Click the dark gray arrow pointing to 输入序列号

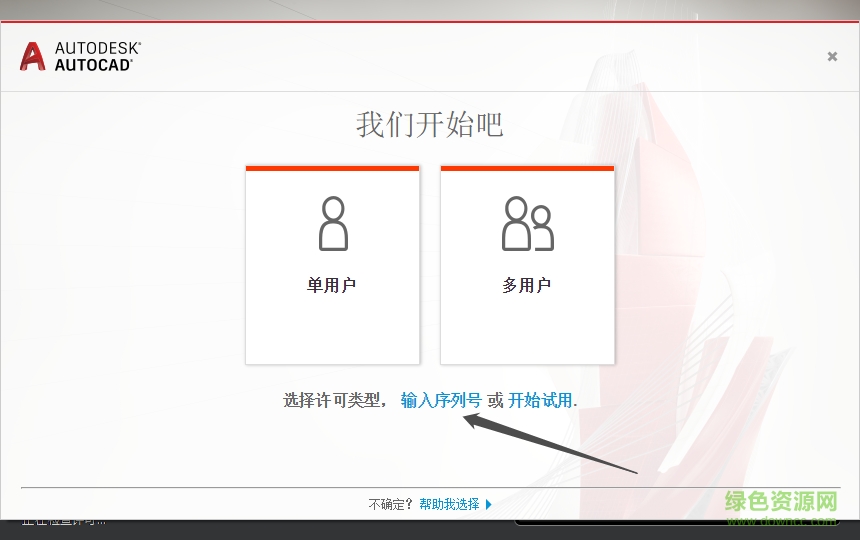(x=550, y=445)
